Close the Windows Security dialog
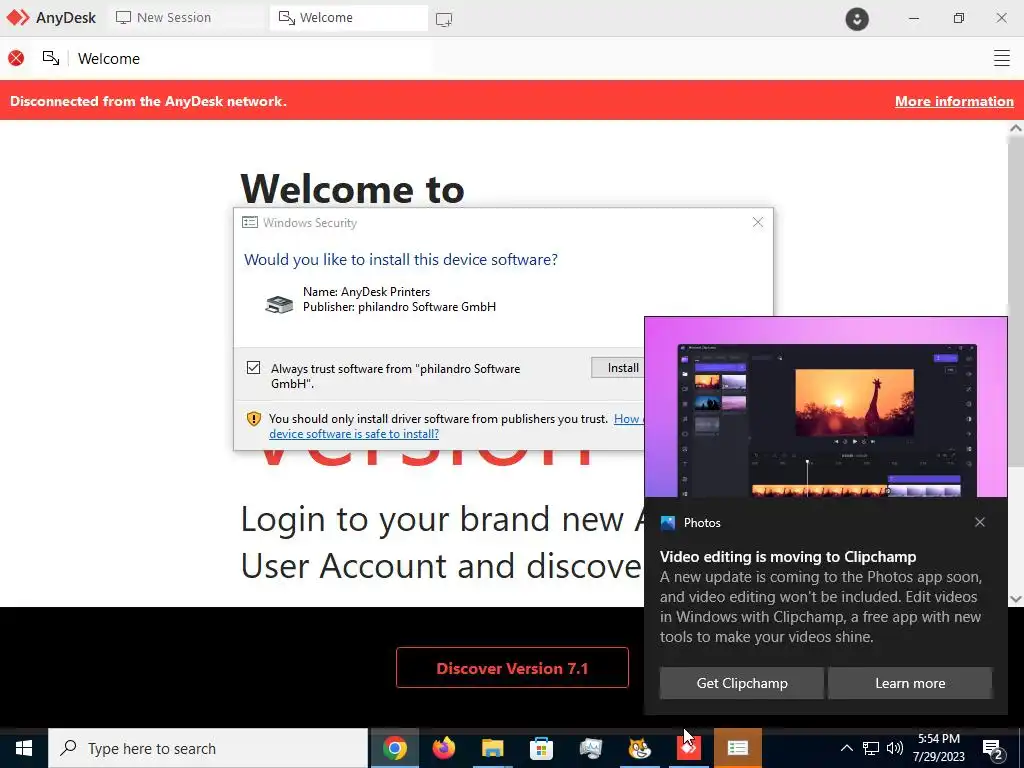 [x=758, y=222]
